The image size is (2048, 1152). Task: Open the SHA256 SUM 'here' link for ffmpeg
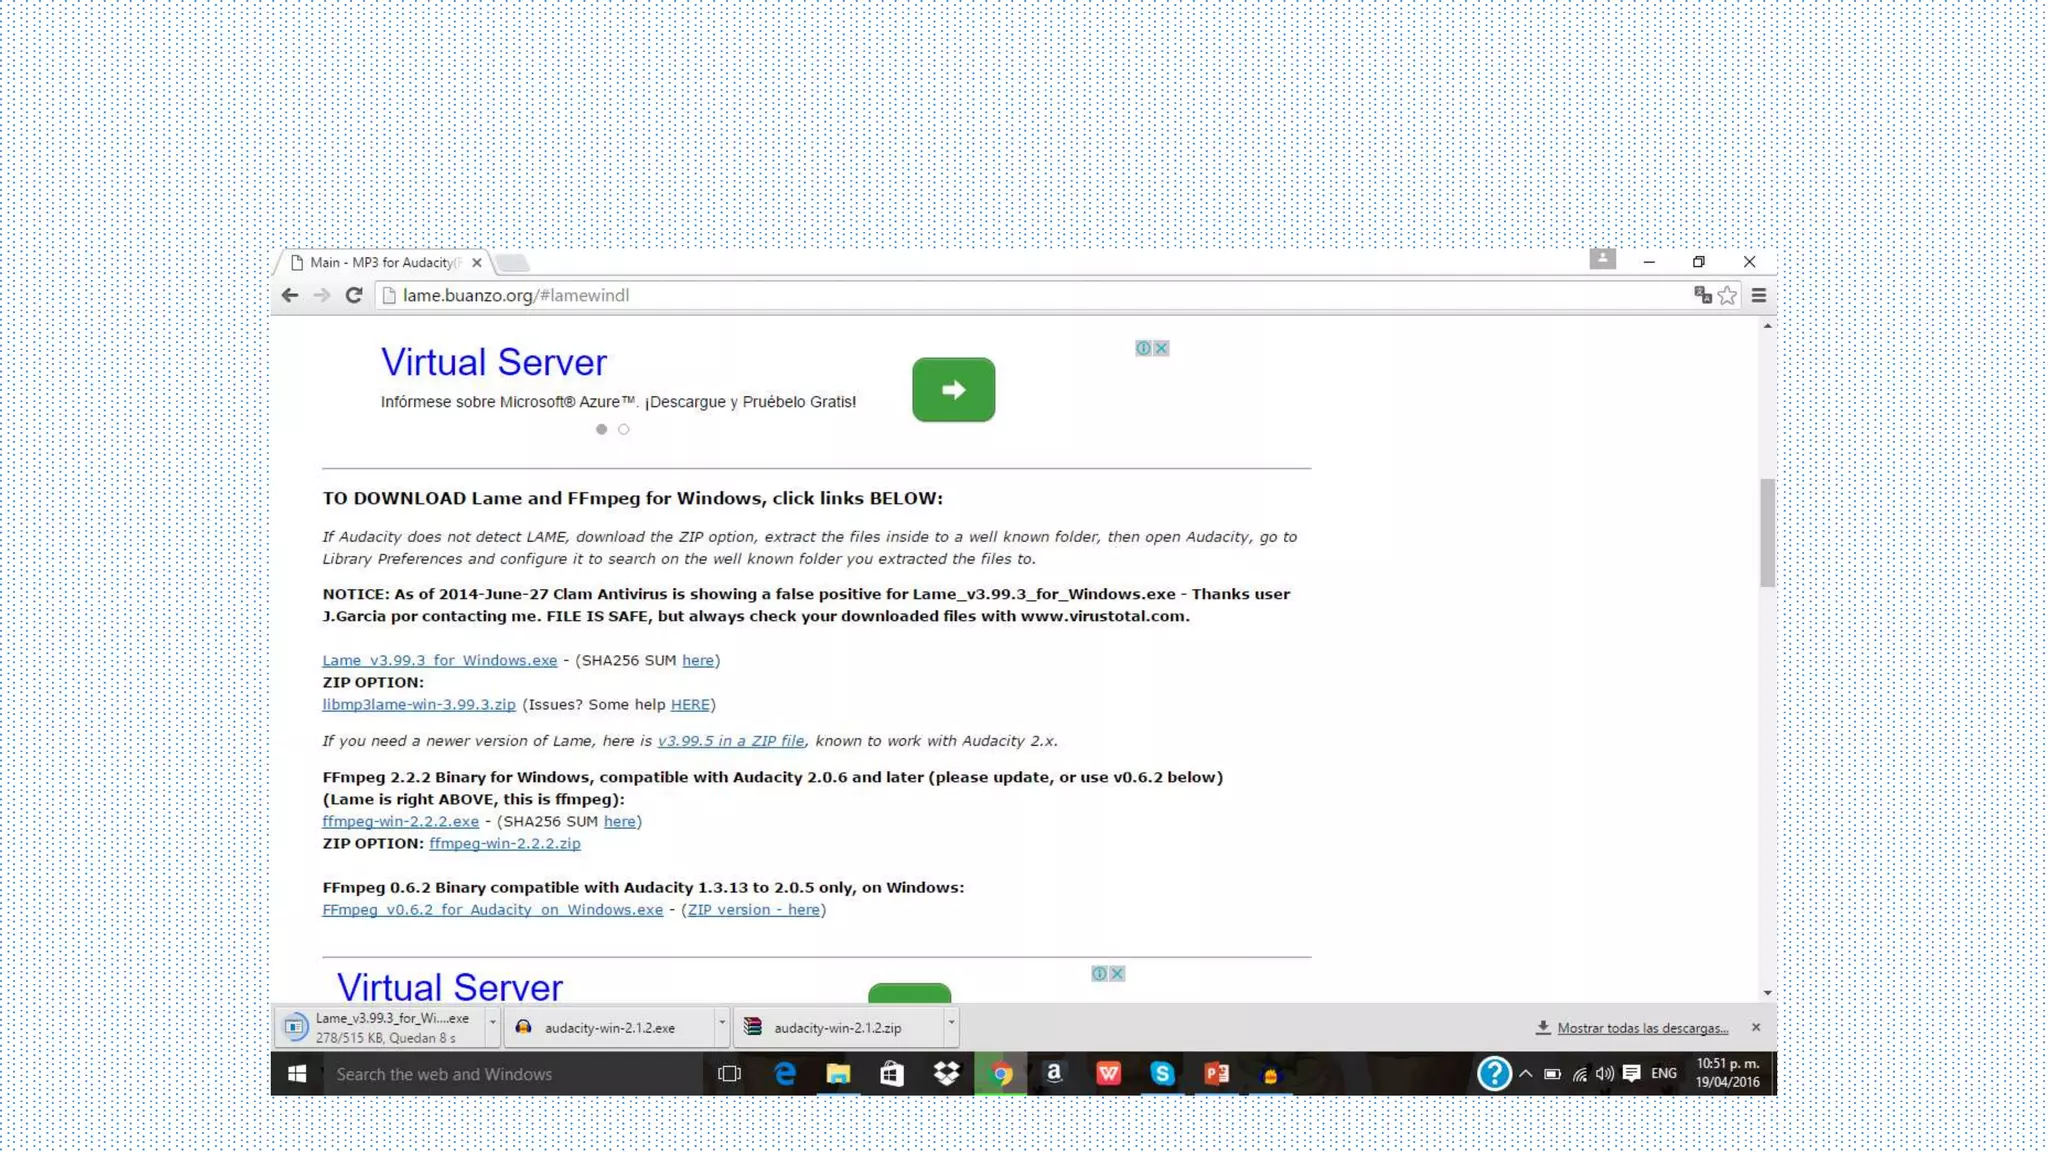click(620, 821)
